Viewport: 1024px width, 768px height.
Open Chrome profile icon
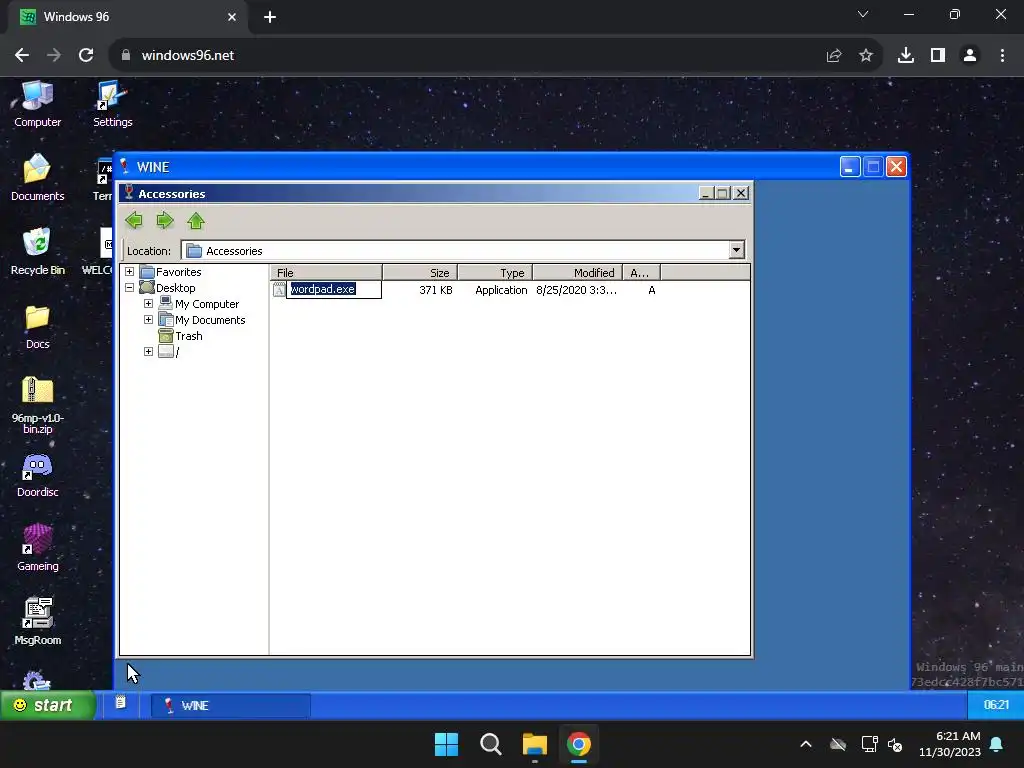click(x=970, y=56)
